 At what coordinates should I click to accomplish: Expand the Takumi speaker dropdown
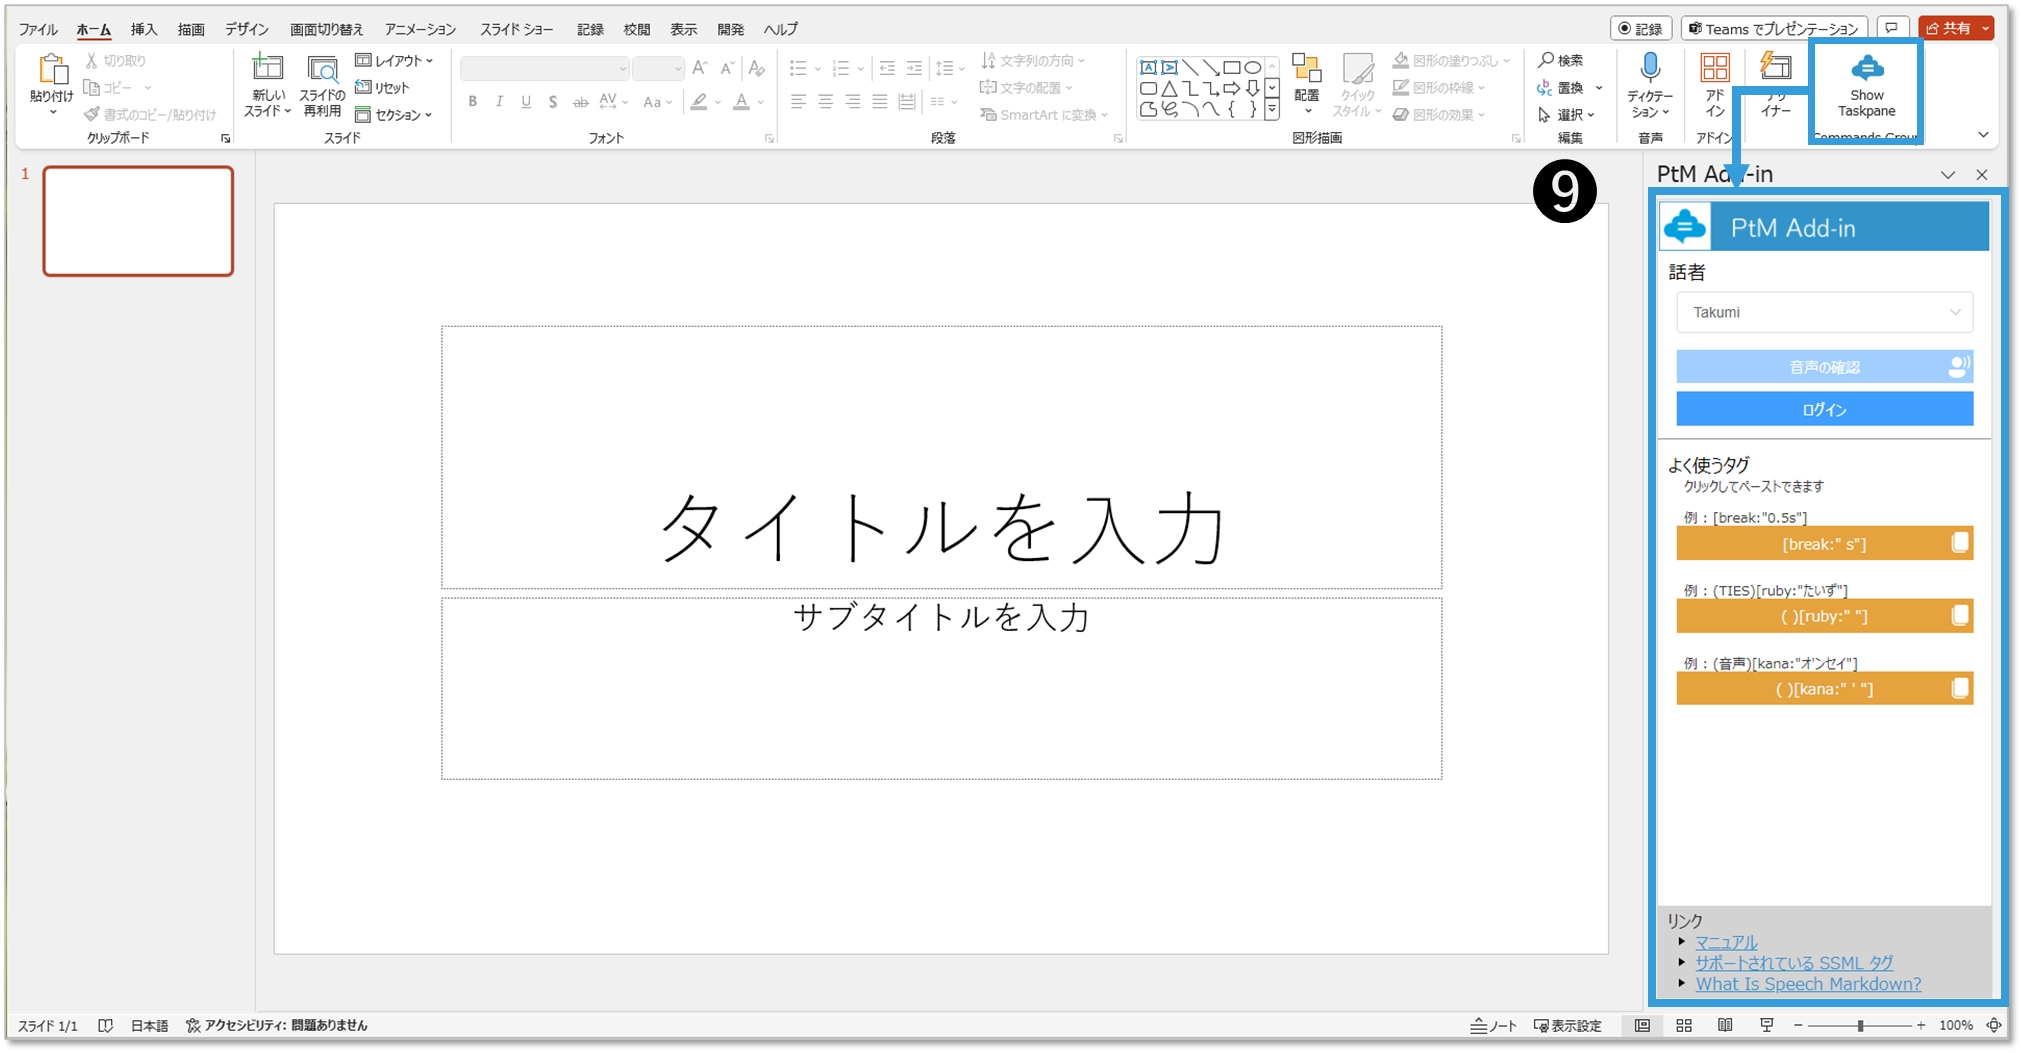tap(1824, 313)
